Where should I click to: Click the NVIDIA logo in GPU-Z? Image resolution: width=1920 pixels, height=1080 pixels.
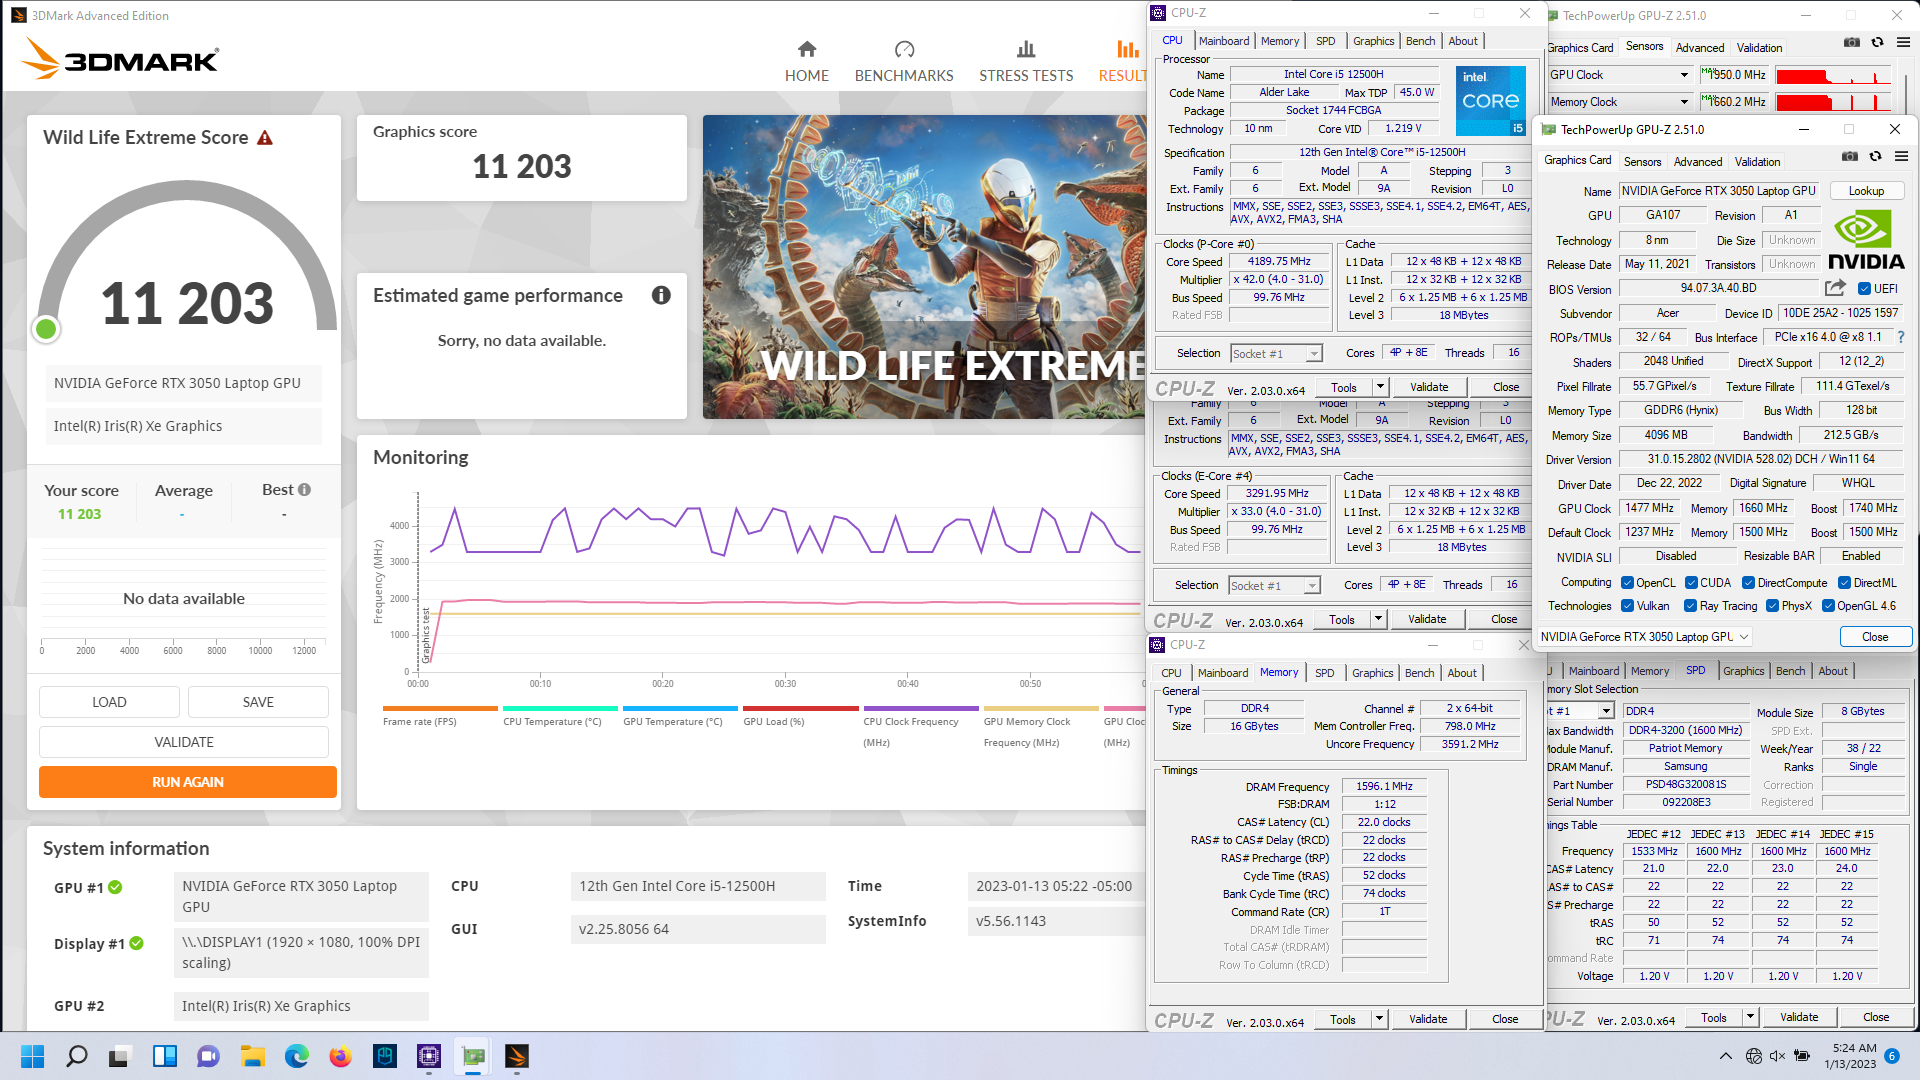tap(1866, 240)
